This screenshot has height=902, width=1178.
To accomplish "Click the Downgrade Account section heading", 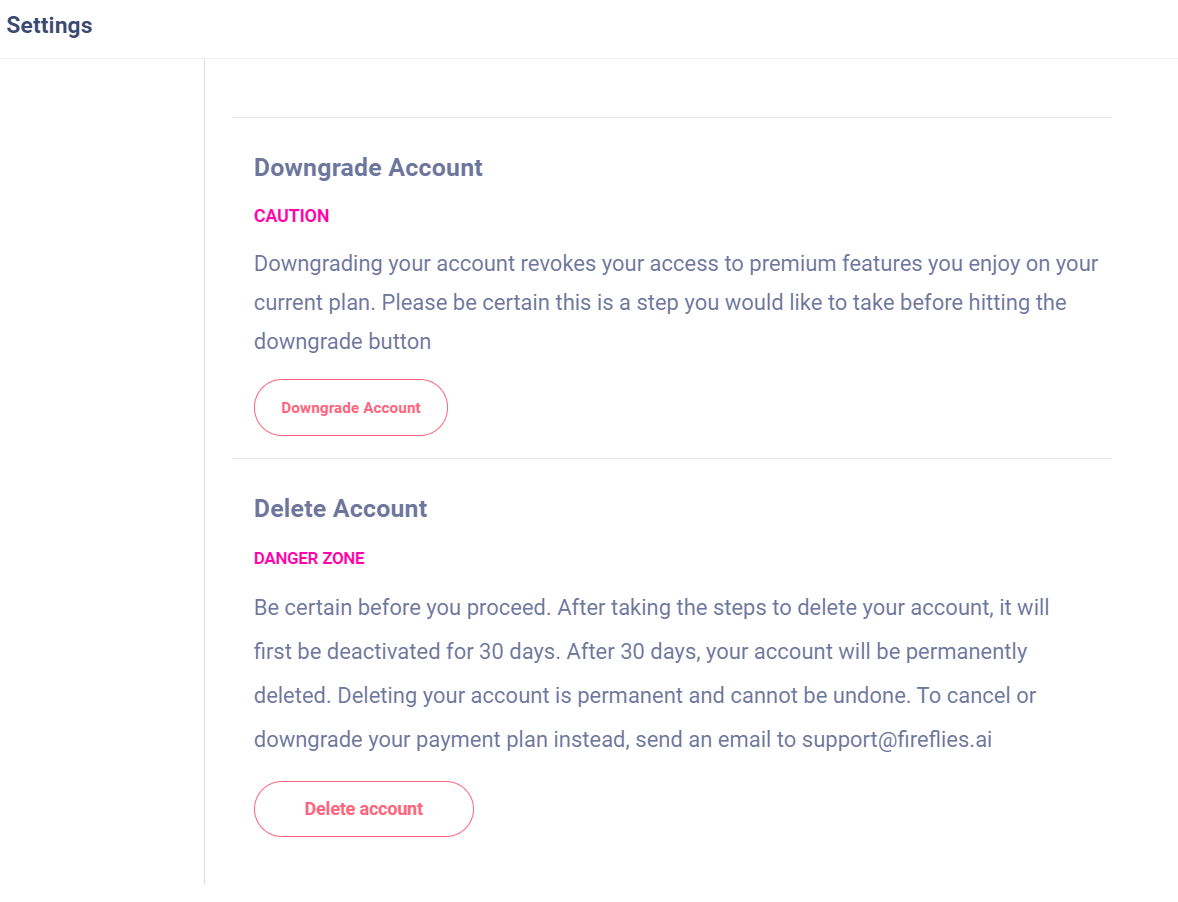I will click(368, 167).
